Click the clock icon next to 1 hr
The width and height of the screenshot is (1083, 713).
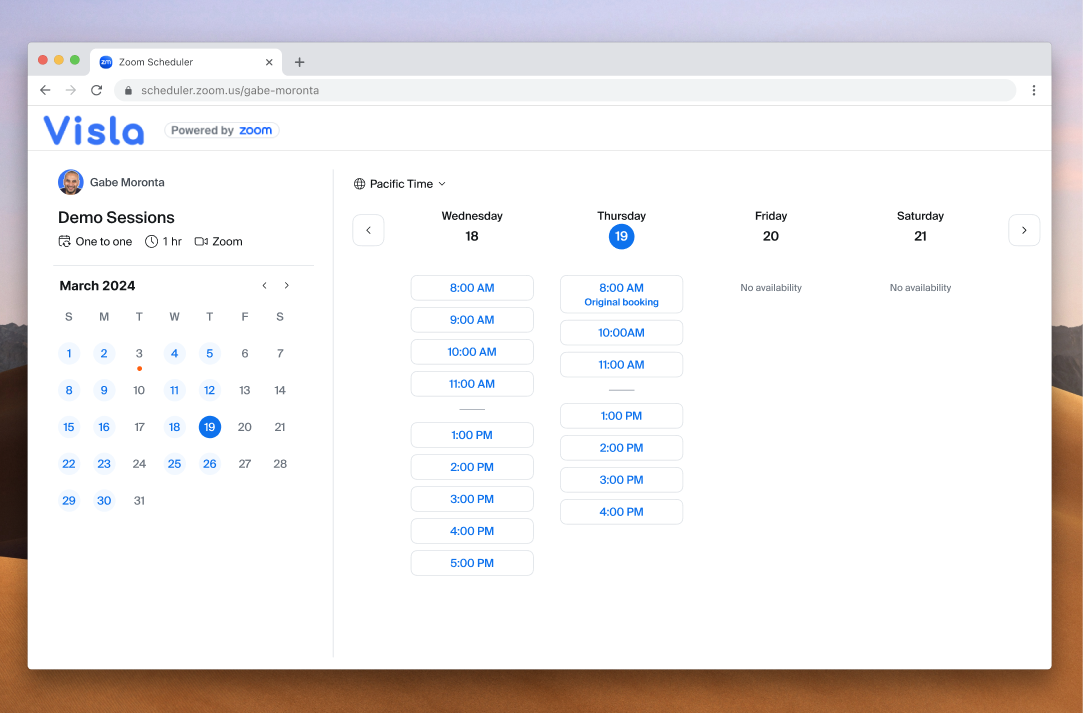[x=151, y=241]
